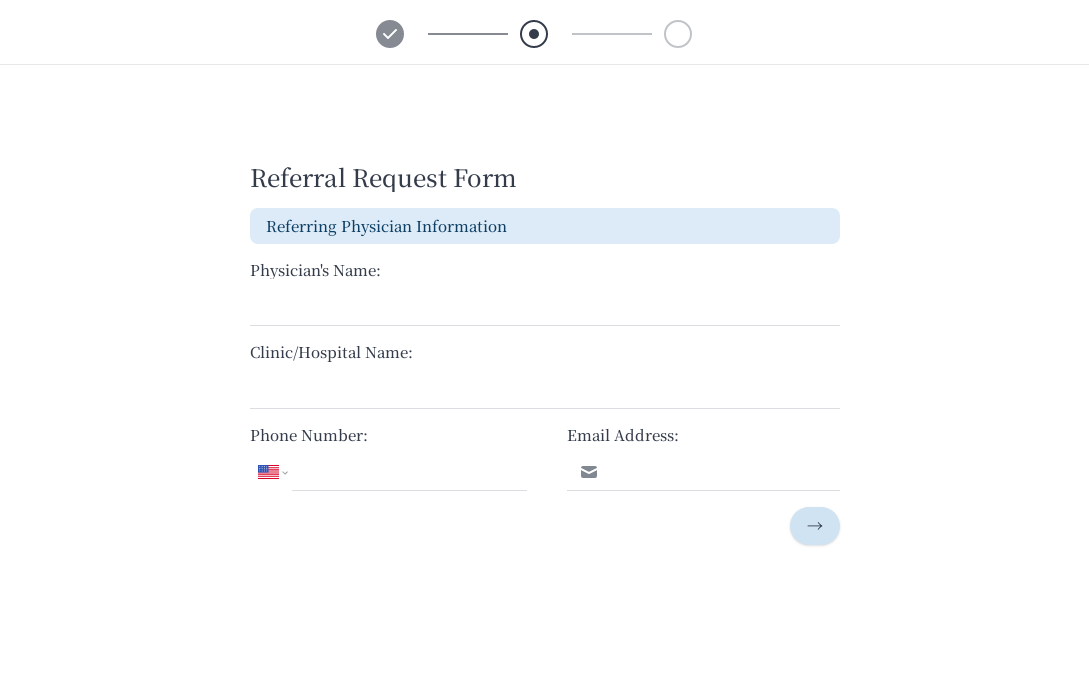Click the light progress line before step three
The image size is (1089, 681).
[612, 34]
